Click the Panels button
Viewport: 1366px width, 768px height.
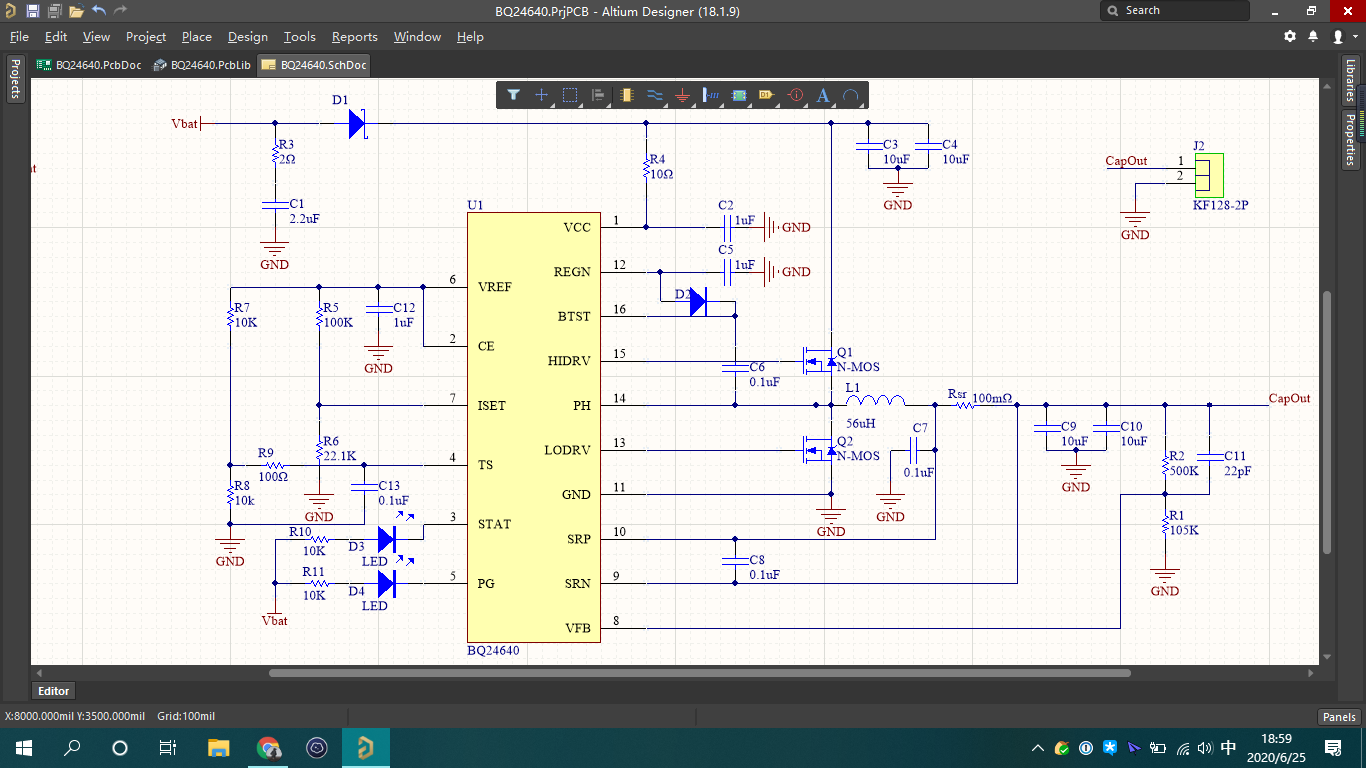1339,716
